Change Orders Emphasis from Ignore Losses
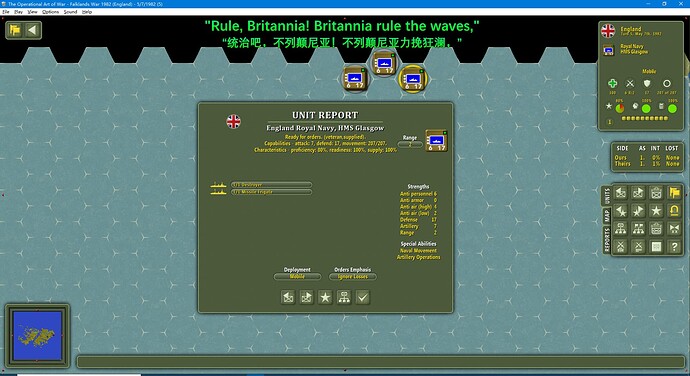 pos(352,276)
